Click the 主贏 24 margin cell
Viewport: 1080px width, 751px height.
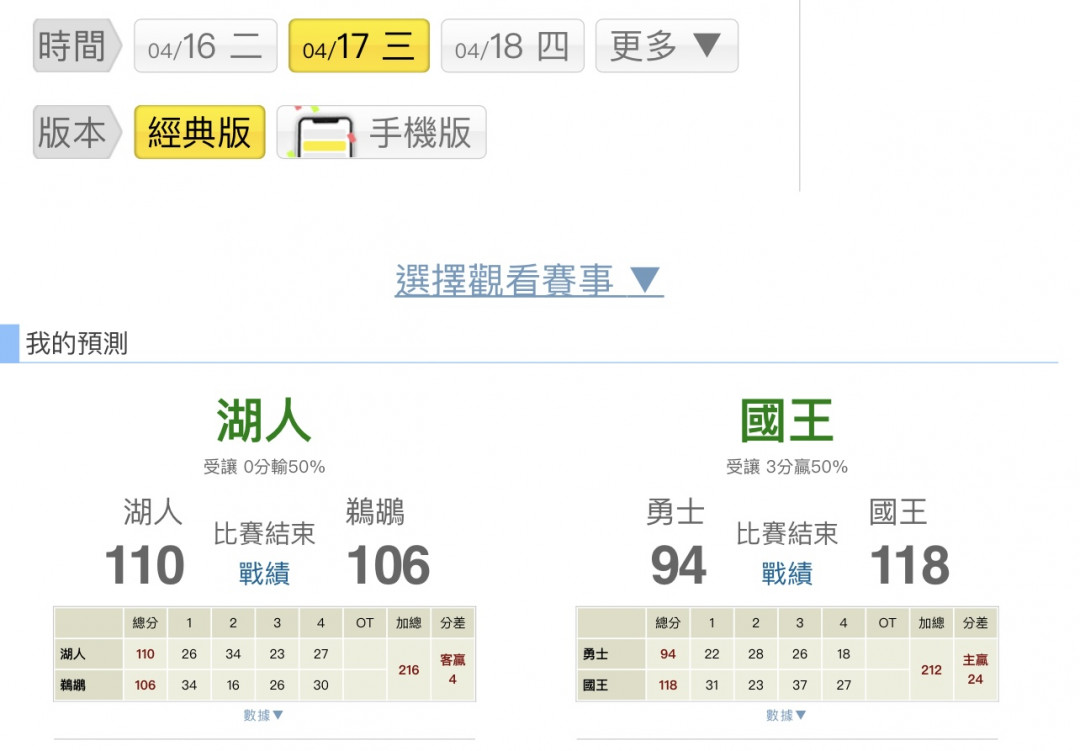tap(975, 670)
